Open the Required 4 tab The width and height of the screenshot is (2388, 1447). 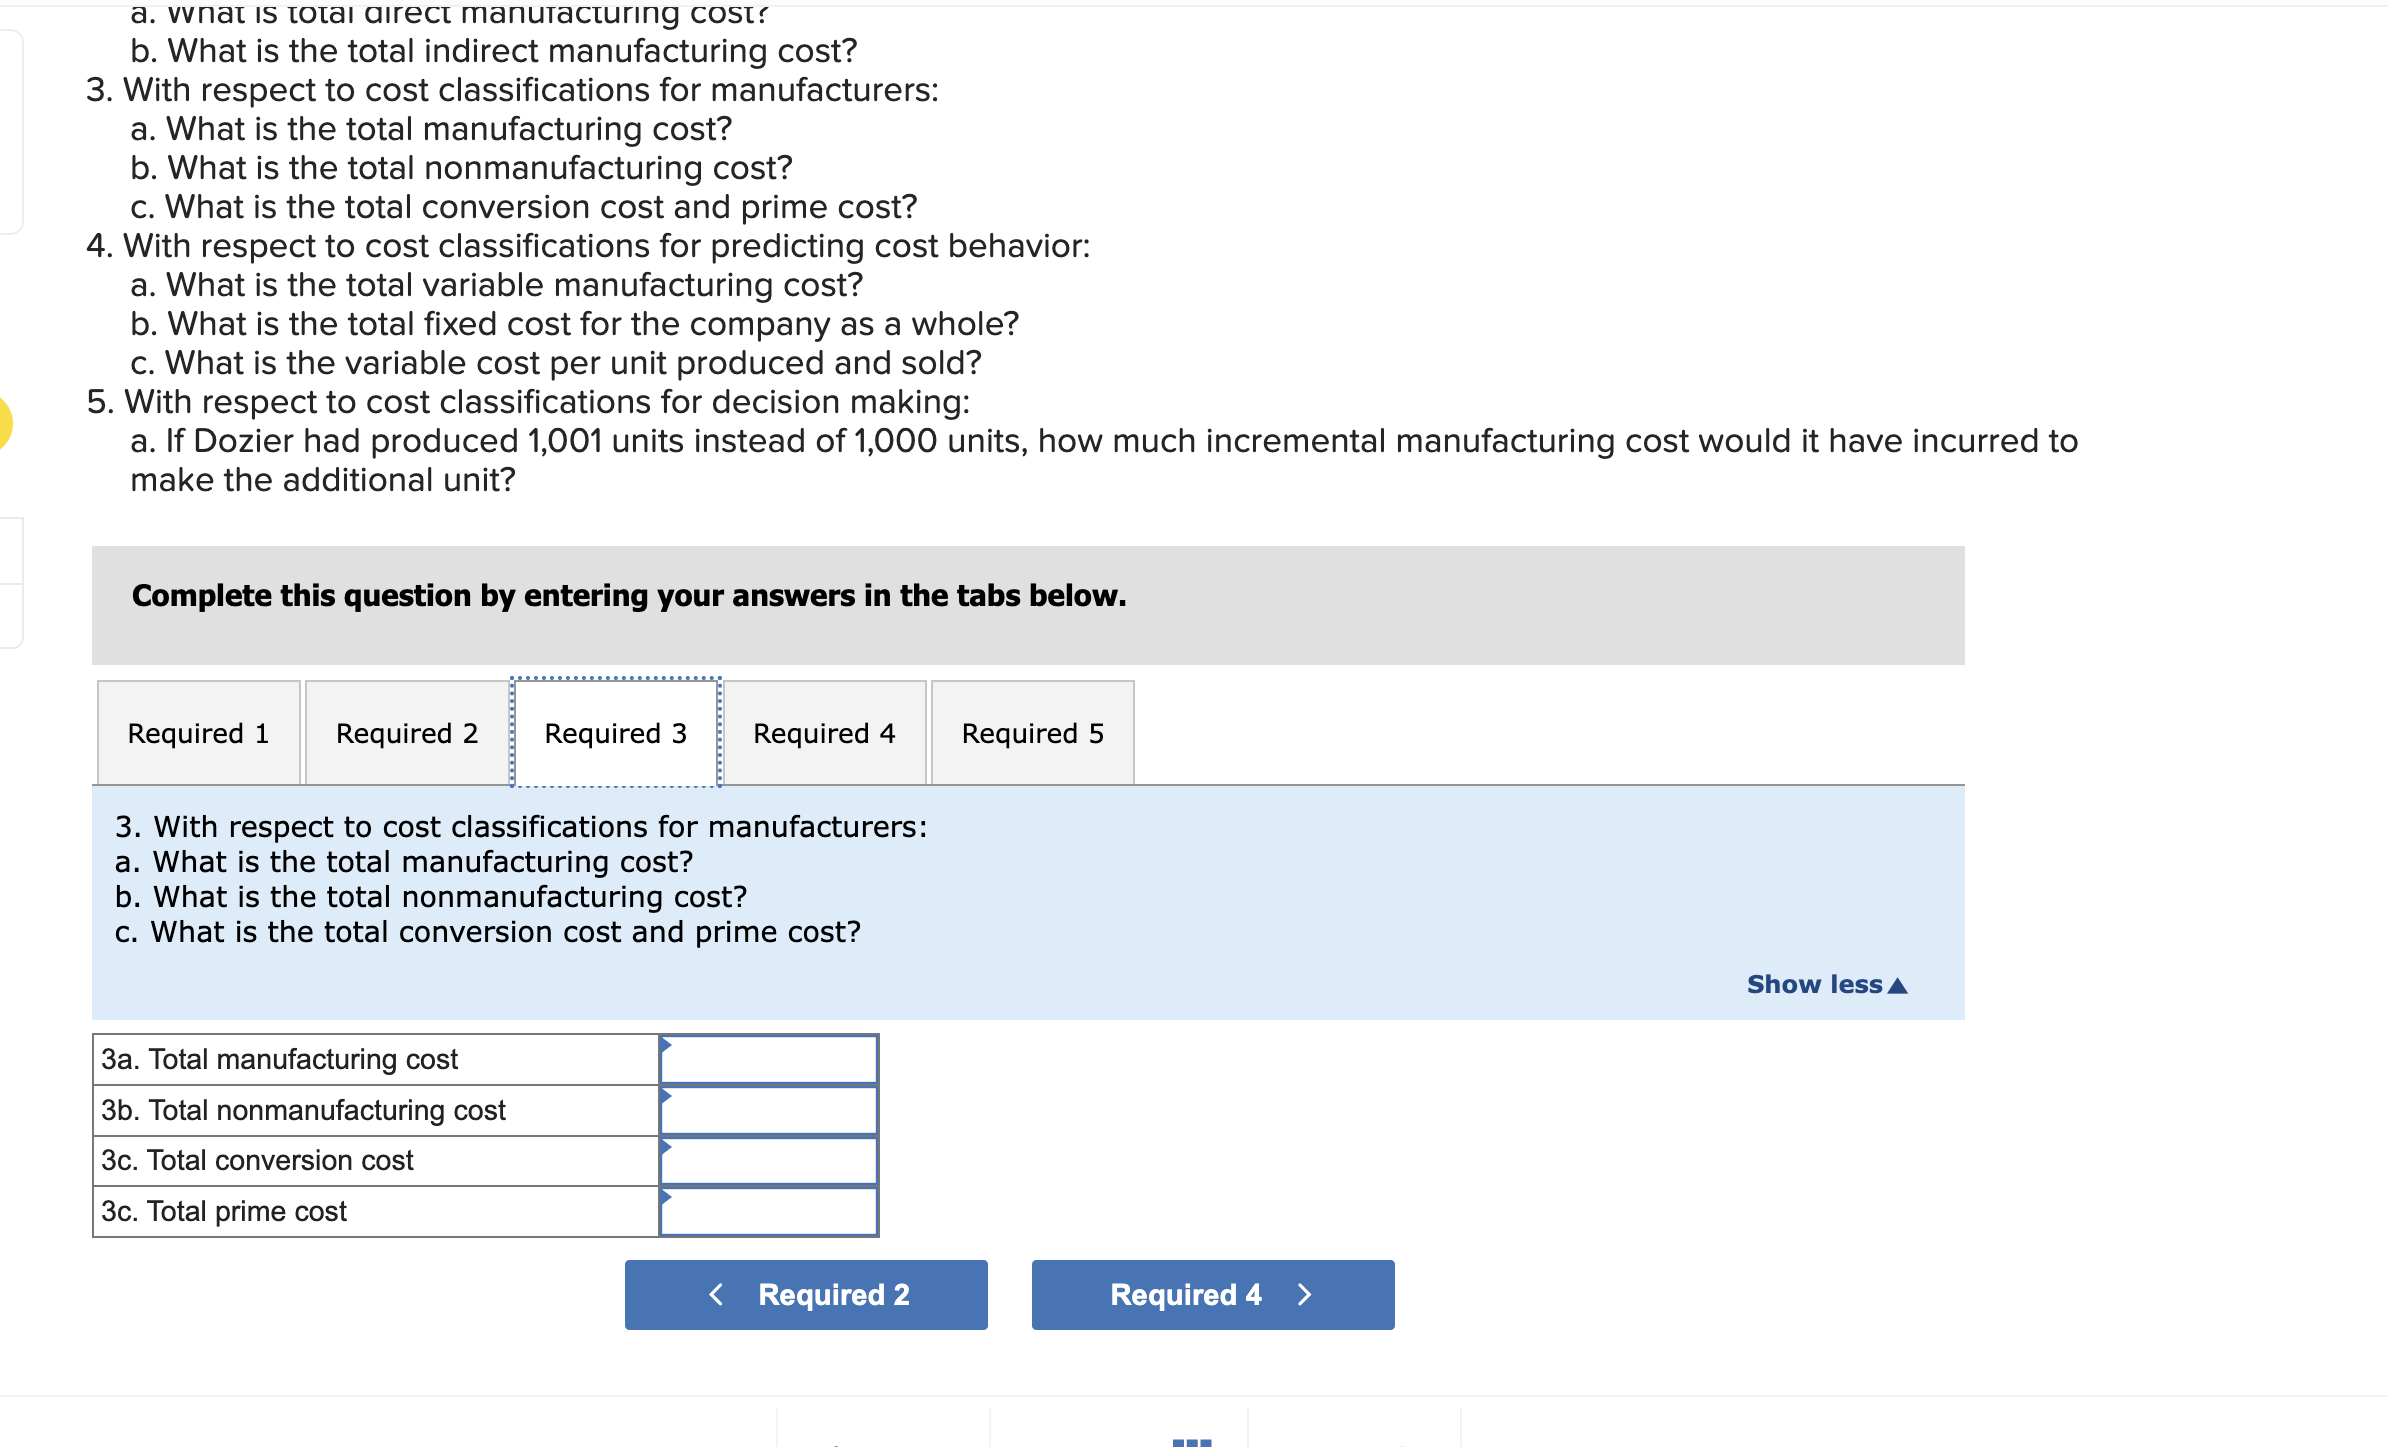(824, 733)
